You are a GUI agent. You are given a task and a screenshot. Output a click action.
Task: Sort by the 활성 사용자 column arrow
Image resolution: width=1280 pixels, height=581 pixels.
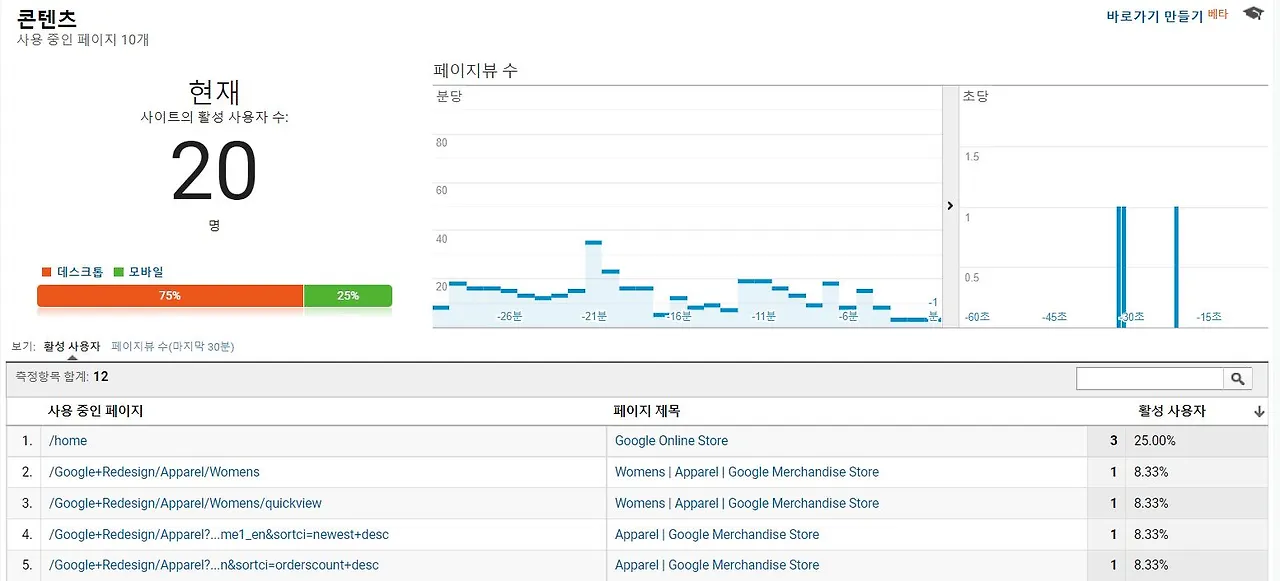click(x=1259, y=412)
